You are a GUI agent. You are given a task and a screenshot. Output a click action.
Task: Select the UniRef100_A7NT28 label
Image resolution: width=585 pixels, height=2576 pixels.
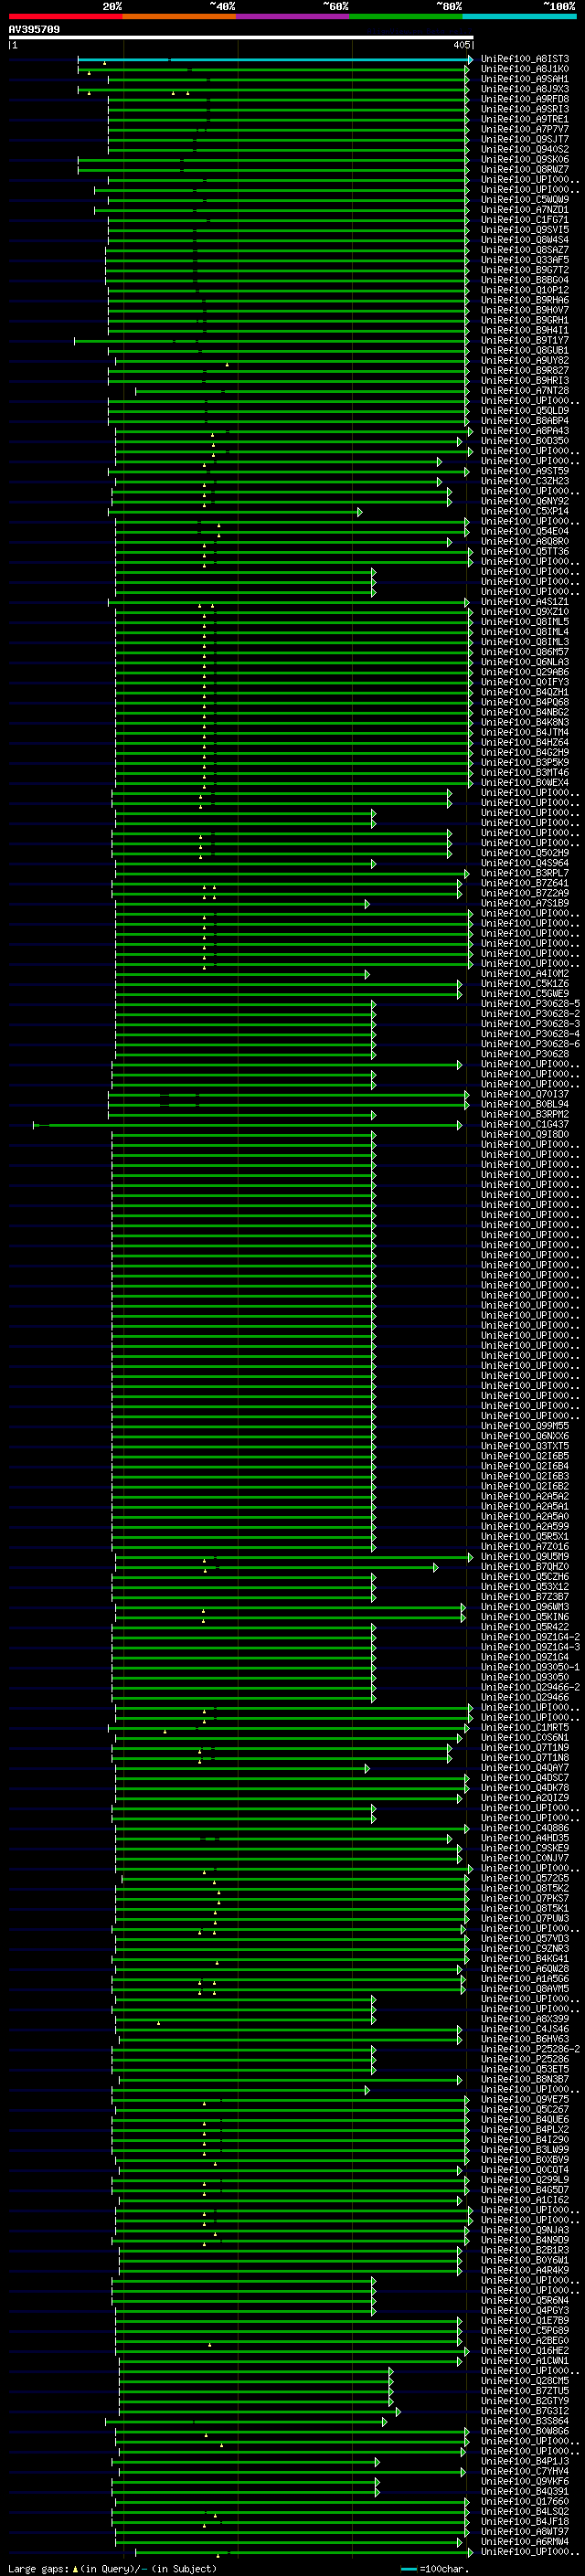click(x=524, y=391)
